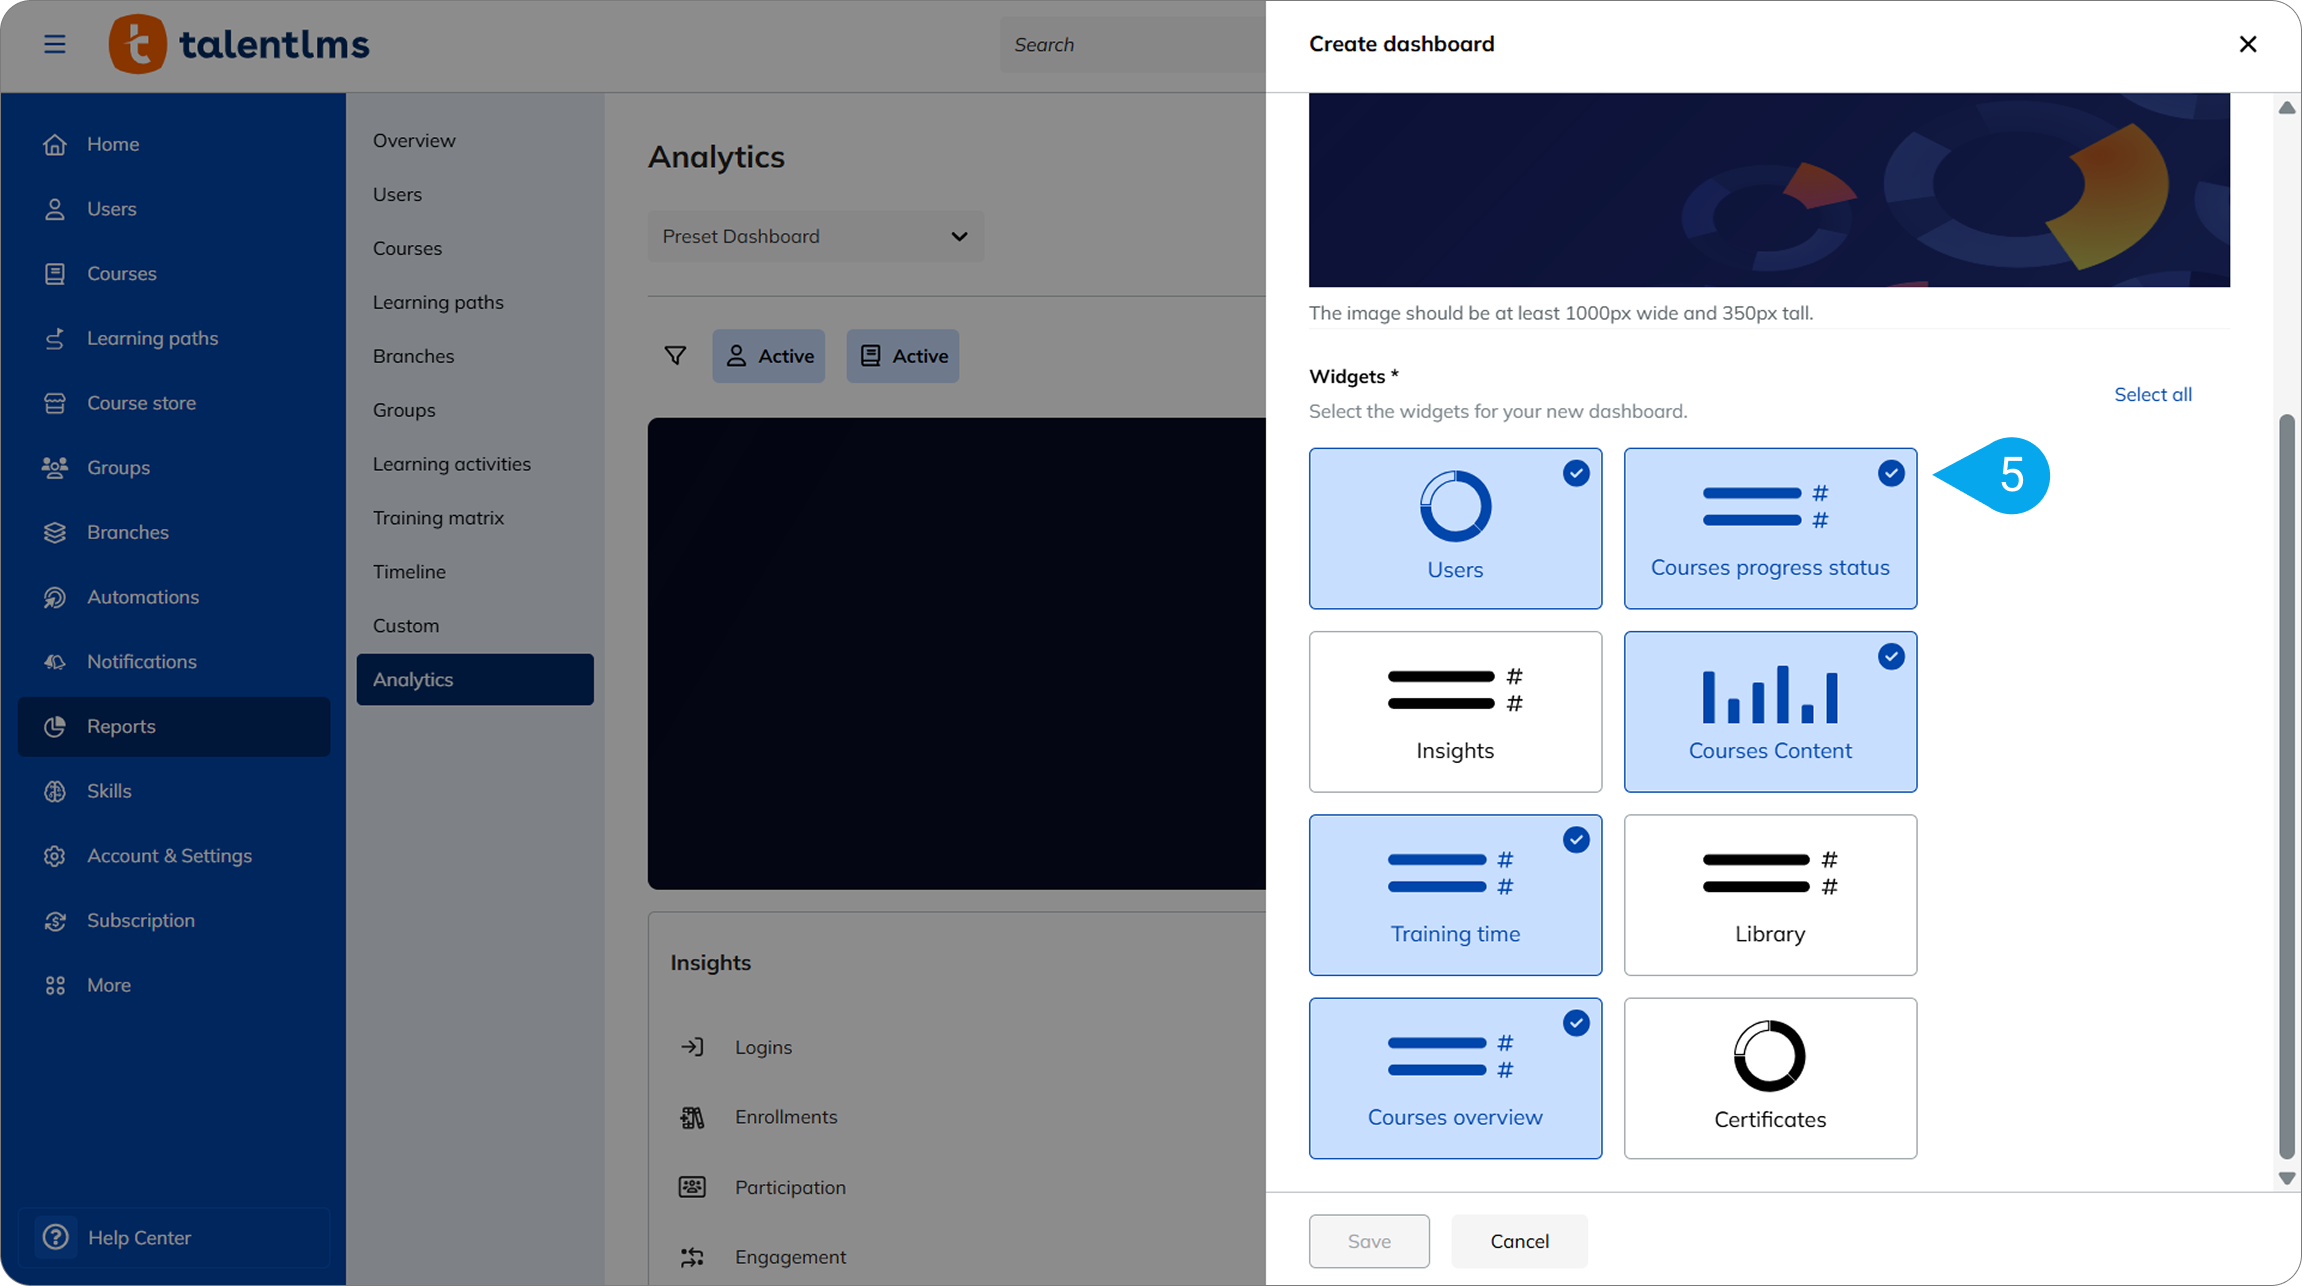Open the Help Center question mark icon
This screenshot has width=2302, height=1286.
point(56,1237)
